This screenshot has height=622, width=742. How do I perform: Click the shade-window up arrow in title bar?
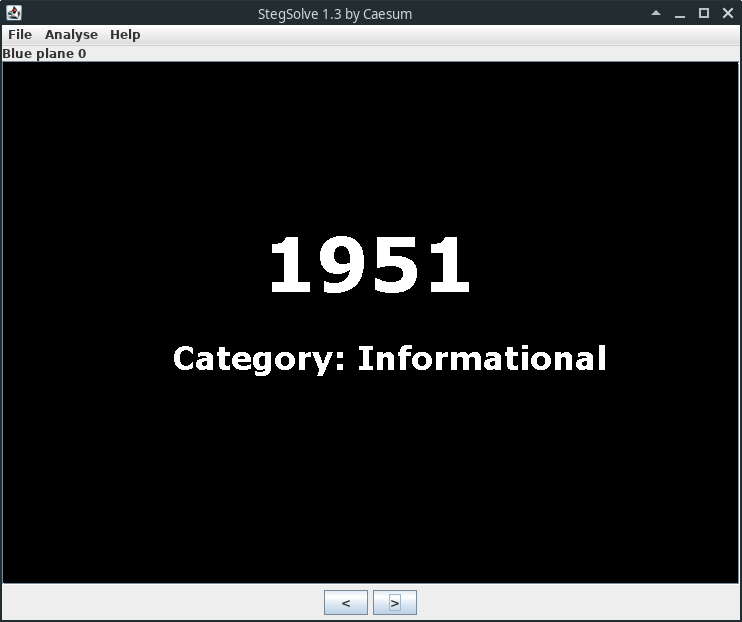656,13
